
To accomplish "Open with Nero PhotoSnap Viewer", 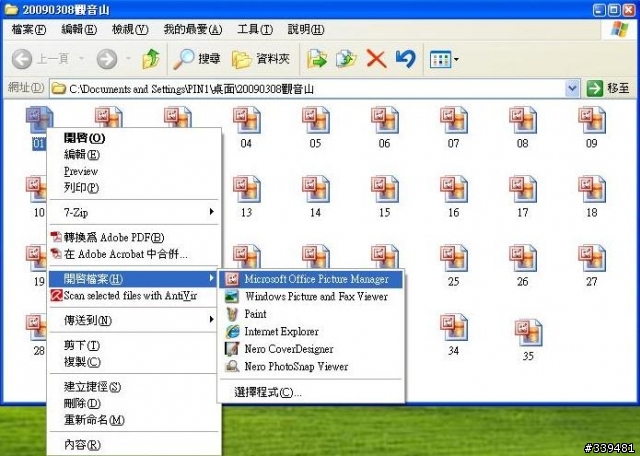I will click(311, 367).
